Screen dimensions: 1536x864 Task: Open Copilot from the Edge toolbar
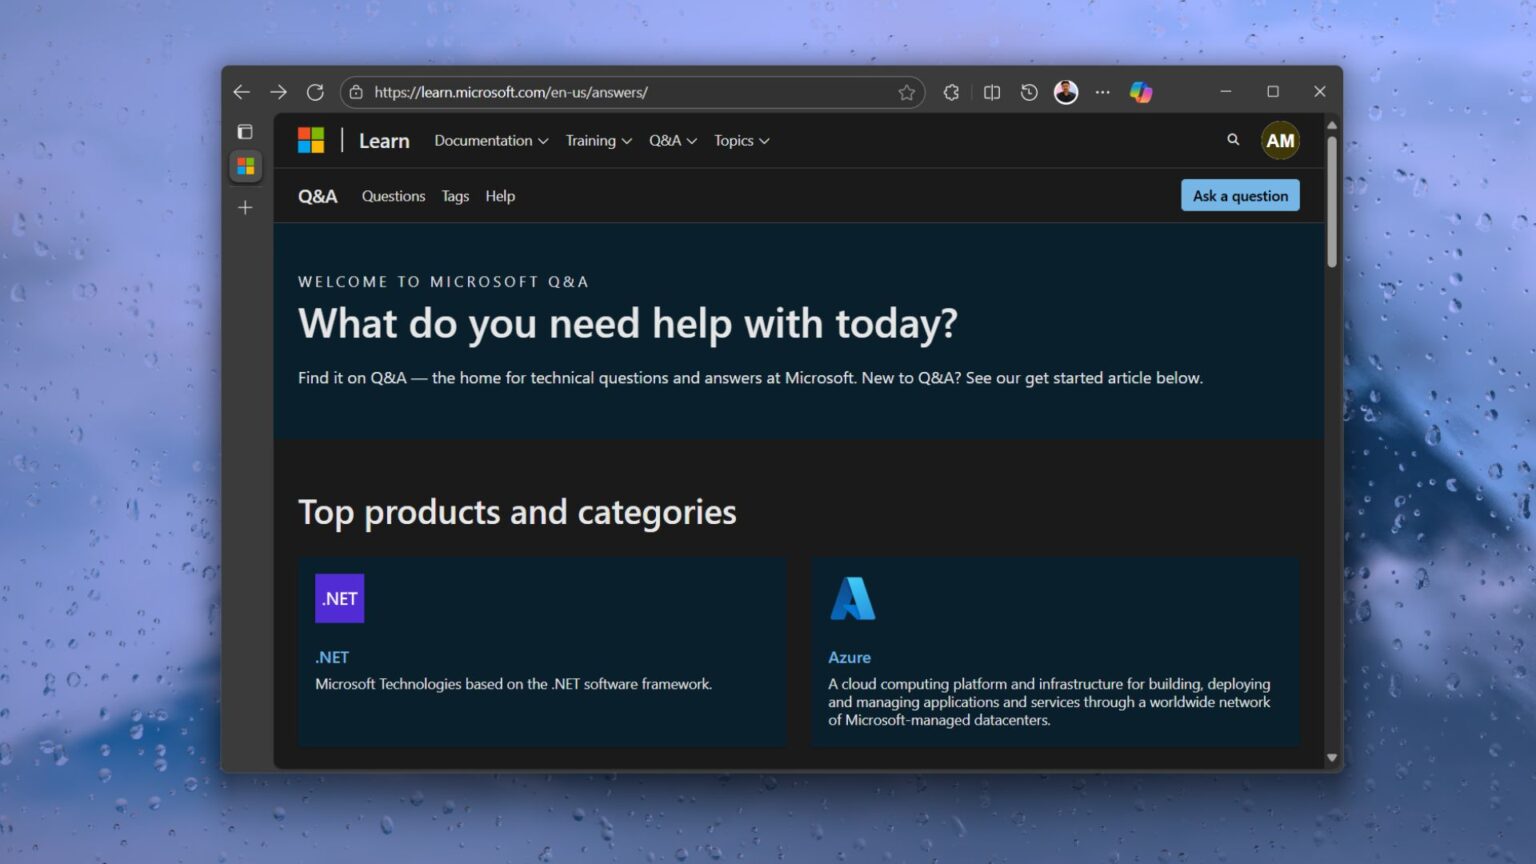tap(1140, 92)
